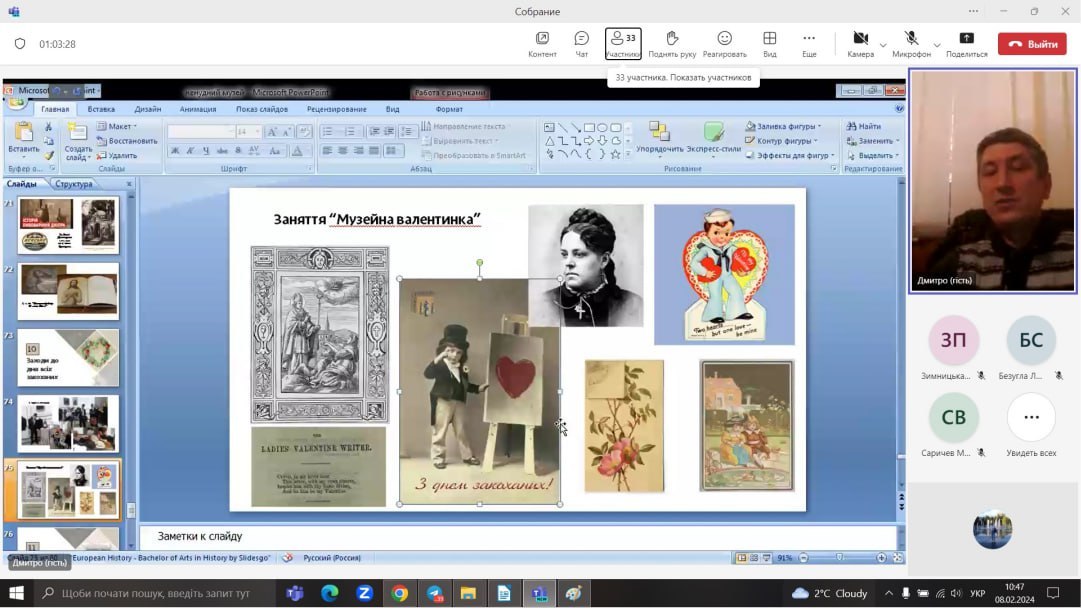Open the Zoom app in the taskbar
This screenshot has width=1081, height=610.
pyautogui.click(x=364, y=593)
